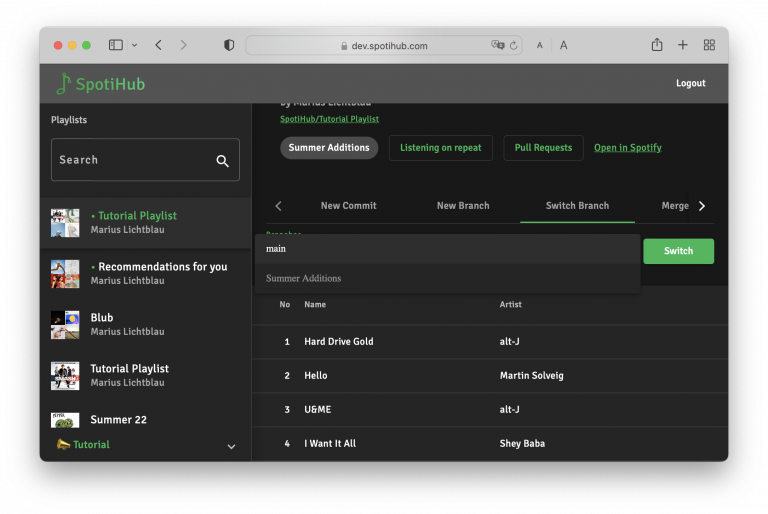768x514 pixels.
Task: Click the Name column header
Action: click(x=315, y=304)
